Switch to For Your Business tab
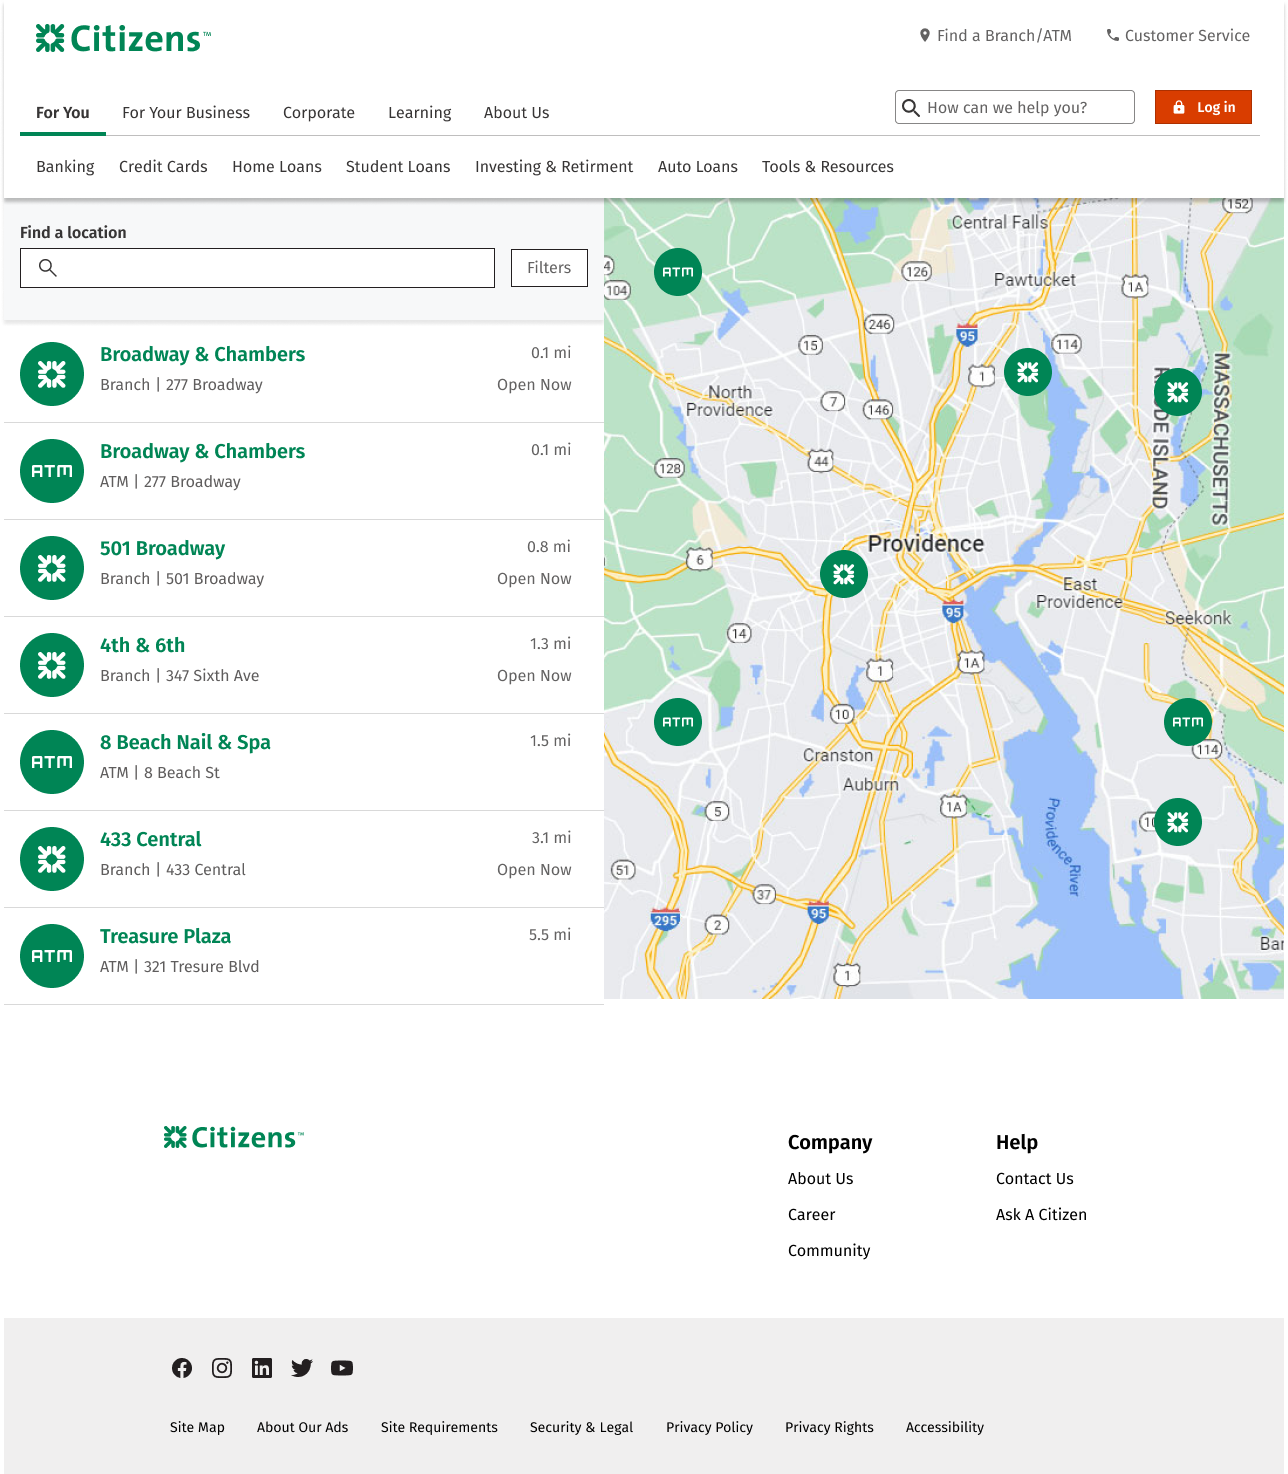 pos(186,113)
